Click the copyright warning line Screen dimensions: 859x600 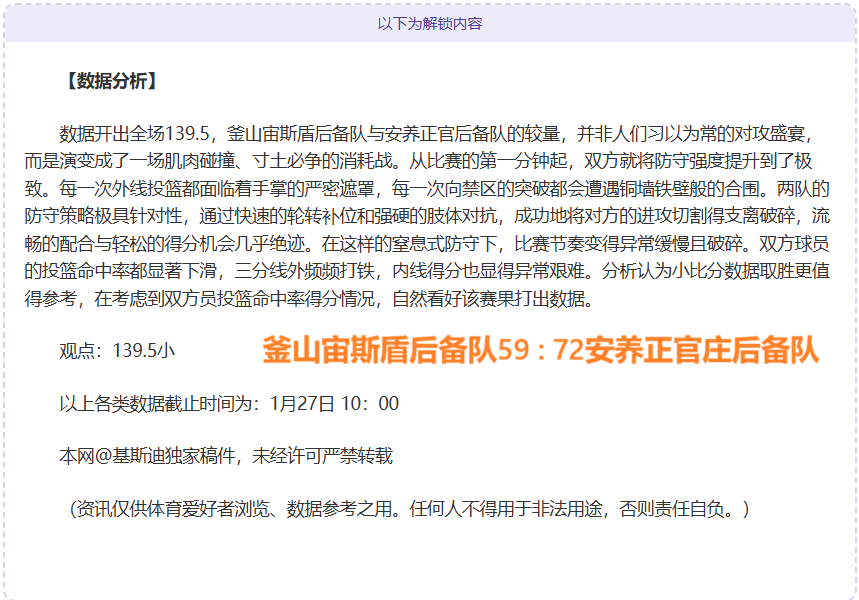point(225,451)
